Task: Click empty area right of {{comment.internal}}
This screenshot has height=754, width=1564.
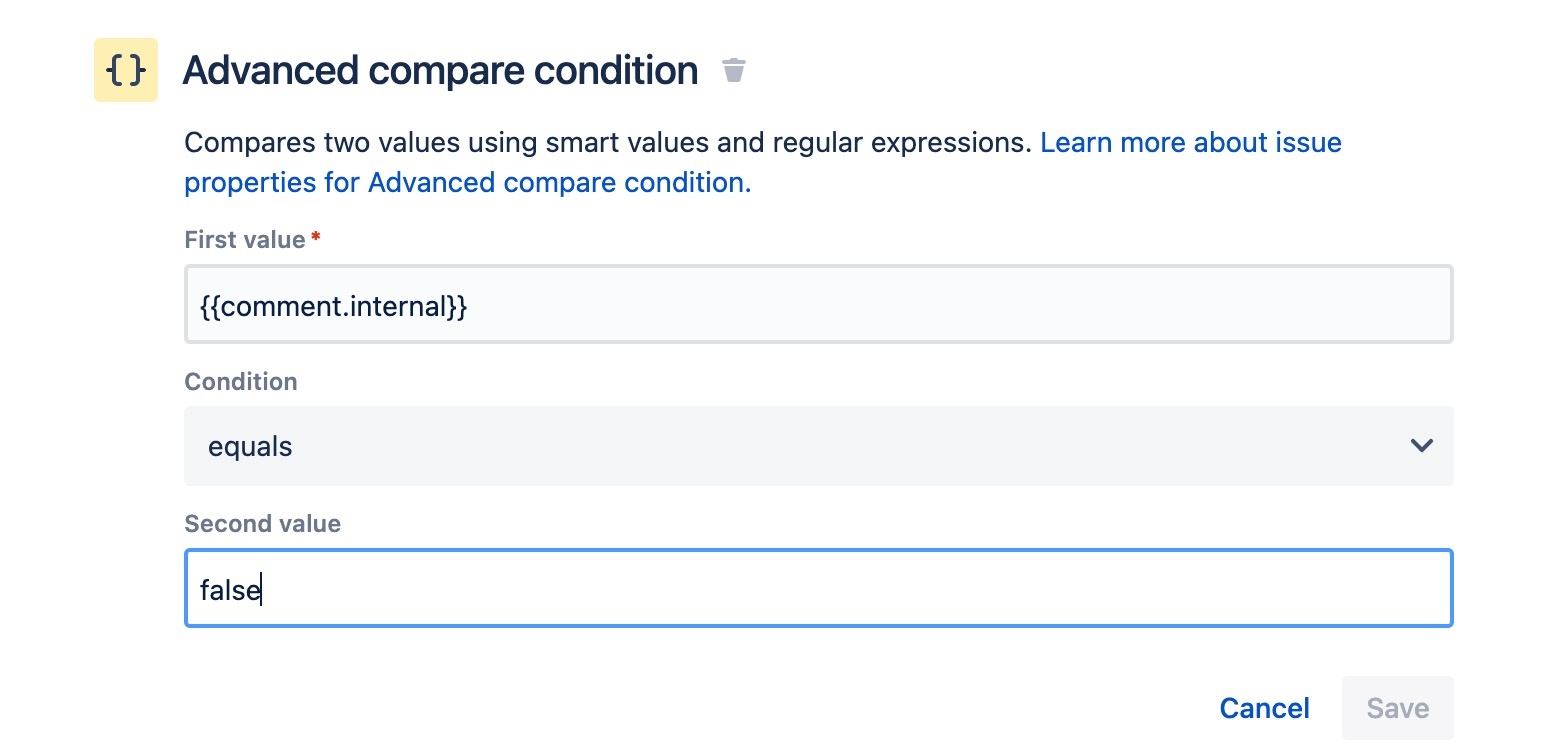Action: point(950,305)
